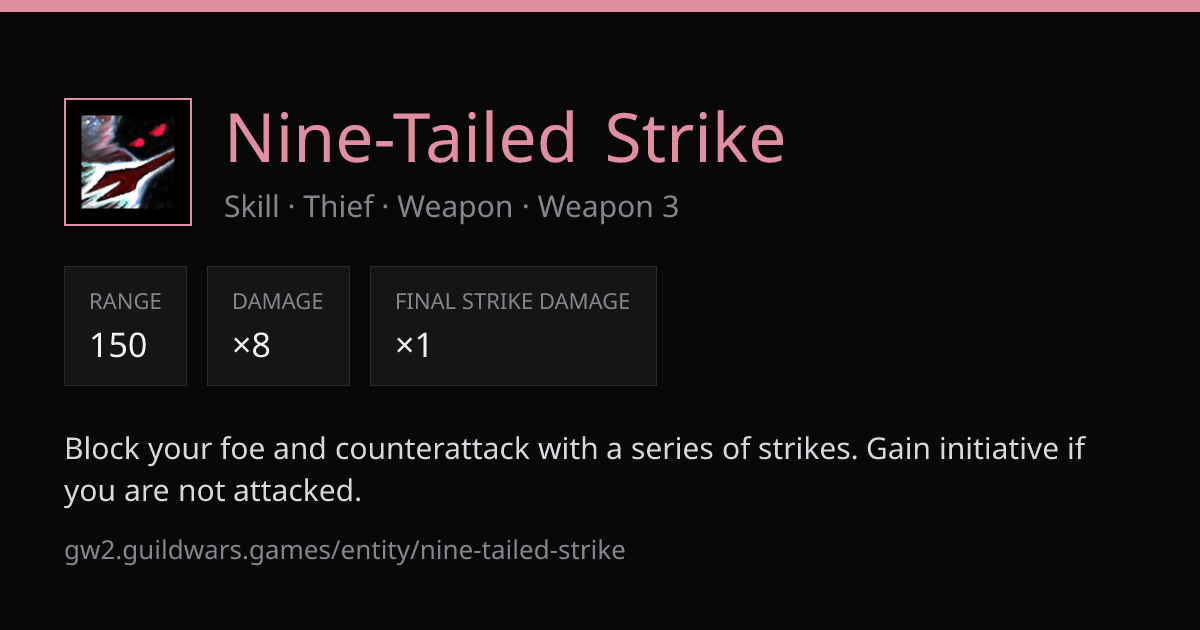Click the Skill breadcrumb label
The width and height of the screenshot is (1200, 630).
click(252, 207)
